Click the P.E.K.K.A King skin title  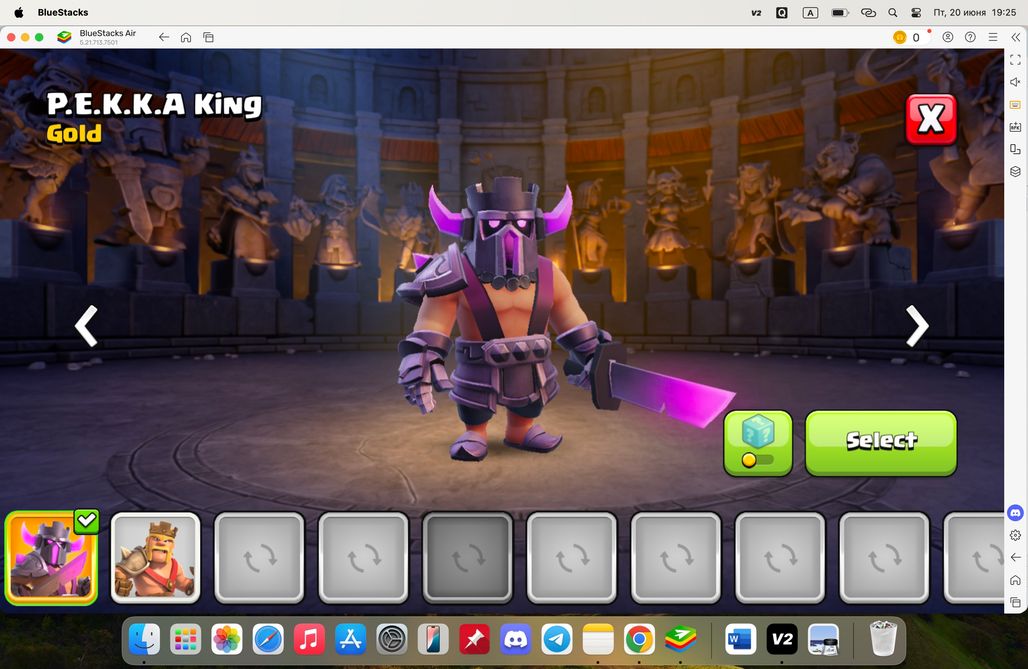click(x=154, y=104)
